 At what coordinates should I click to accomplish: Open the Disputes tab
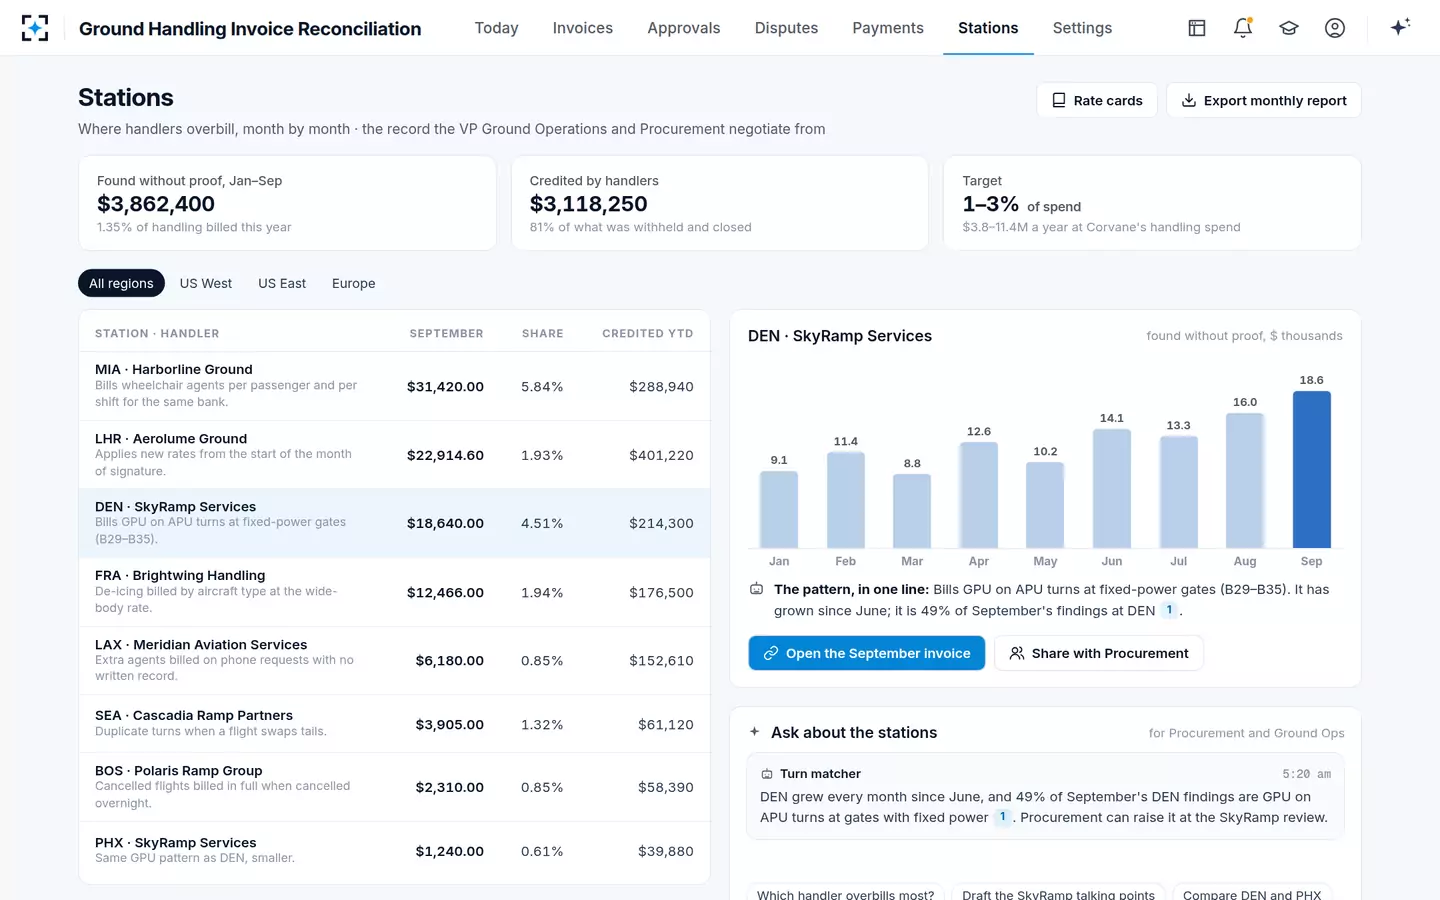pos(786,28)
